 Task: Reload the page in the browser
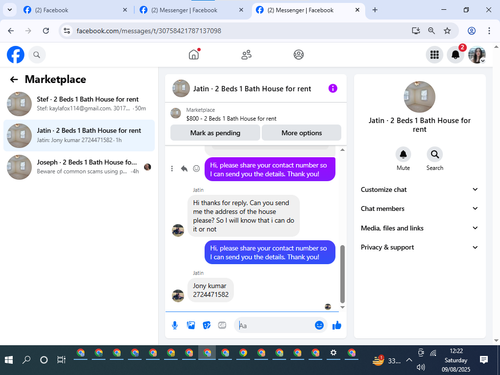pyautogui.click(x=46, y=31)
